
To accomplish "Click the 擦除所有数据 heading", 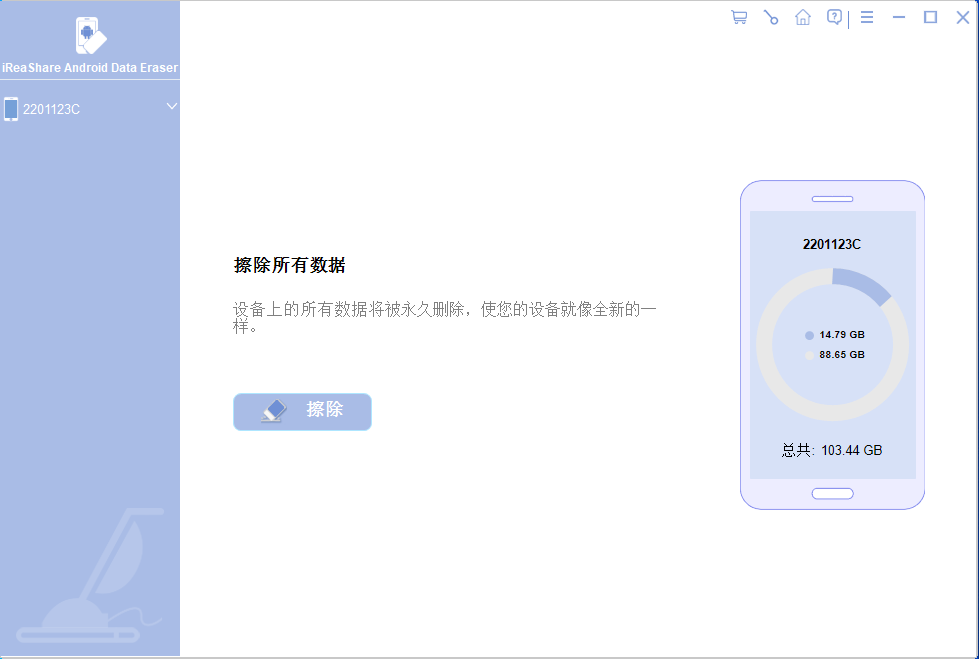I will (x=290, y=265).
